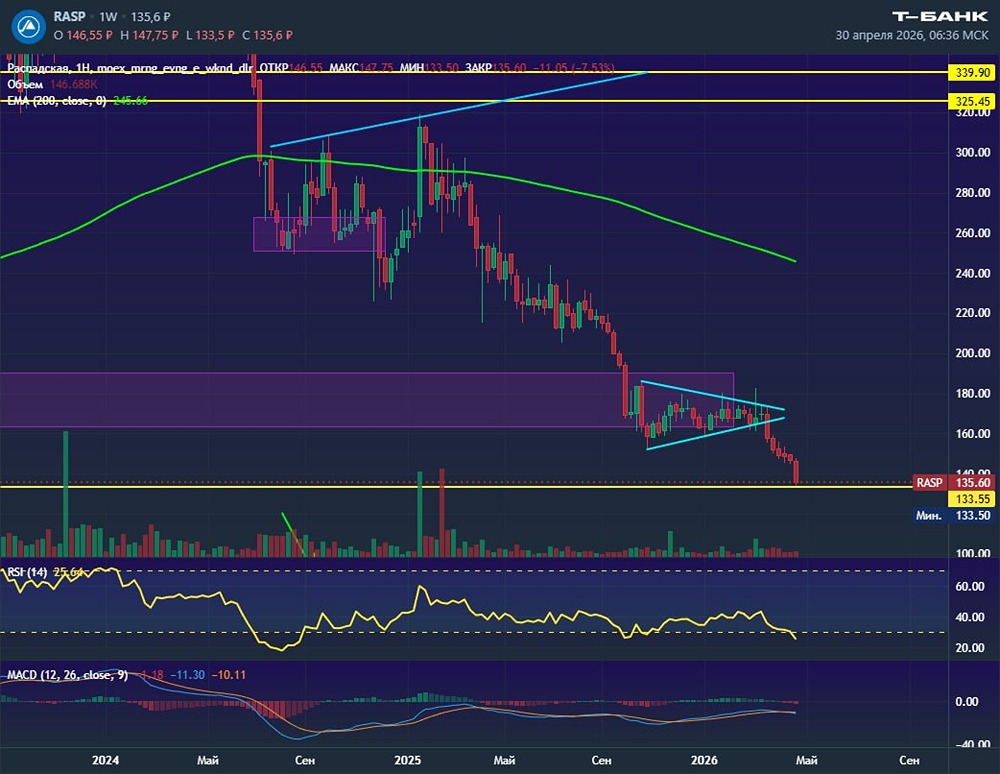This screenshot has height=774, width=1000.
Task: Click the 2025 label on time axis
Action: coord(408,760)
